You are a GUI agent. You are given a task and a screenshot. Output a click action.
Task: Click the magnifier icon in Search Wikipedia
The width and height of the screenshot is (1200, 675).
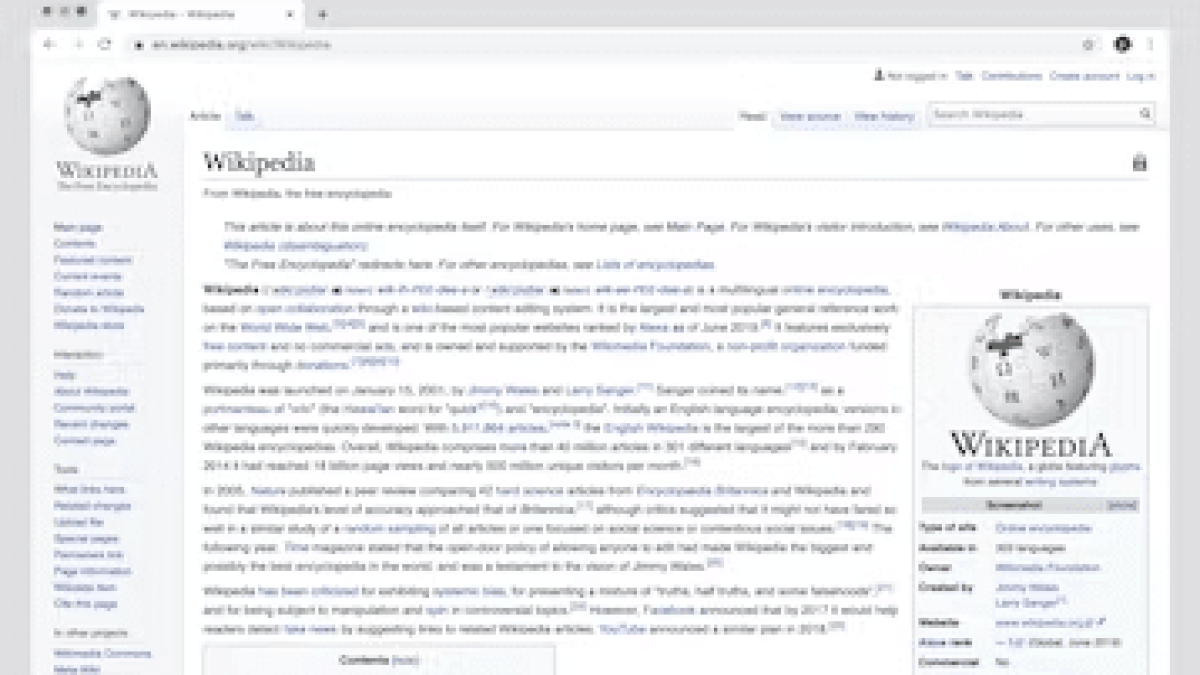pyautogui.click(x=1146, y=115)
